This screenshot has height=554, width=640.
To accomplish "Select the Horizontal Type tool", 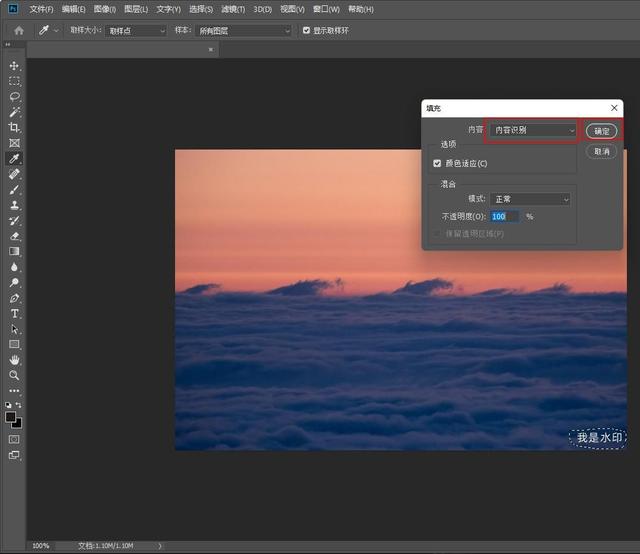I will [x=14, y=314].
